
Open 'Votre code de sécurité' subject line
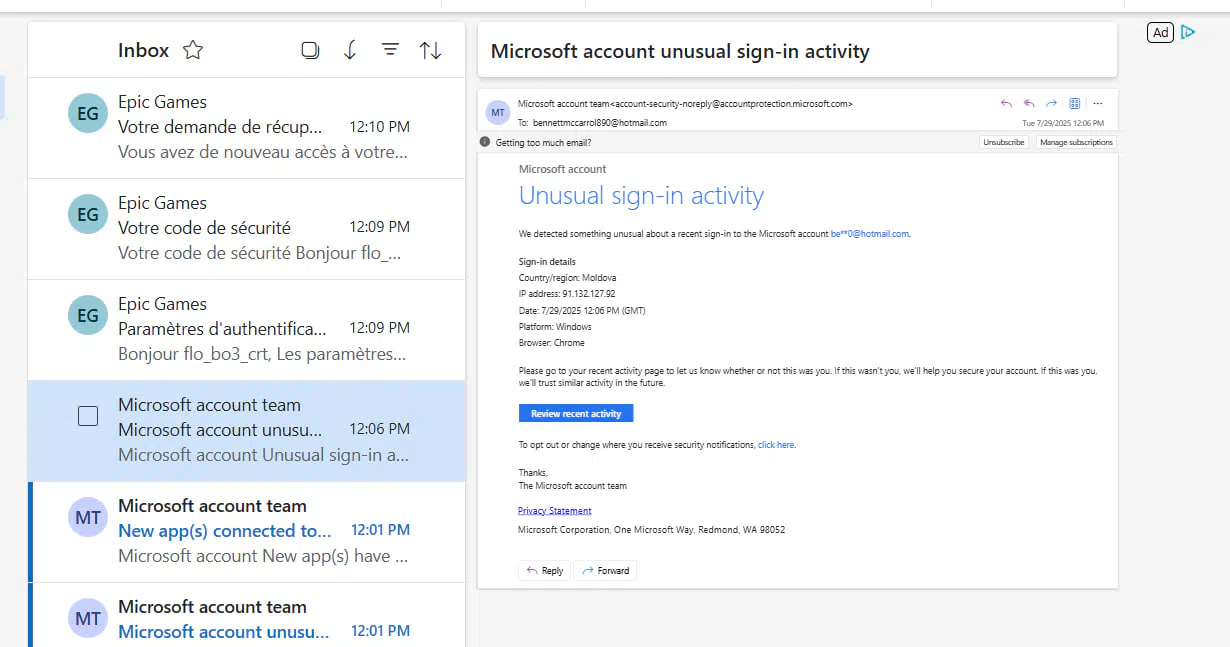pyautogui.click(x=204, y=228)
